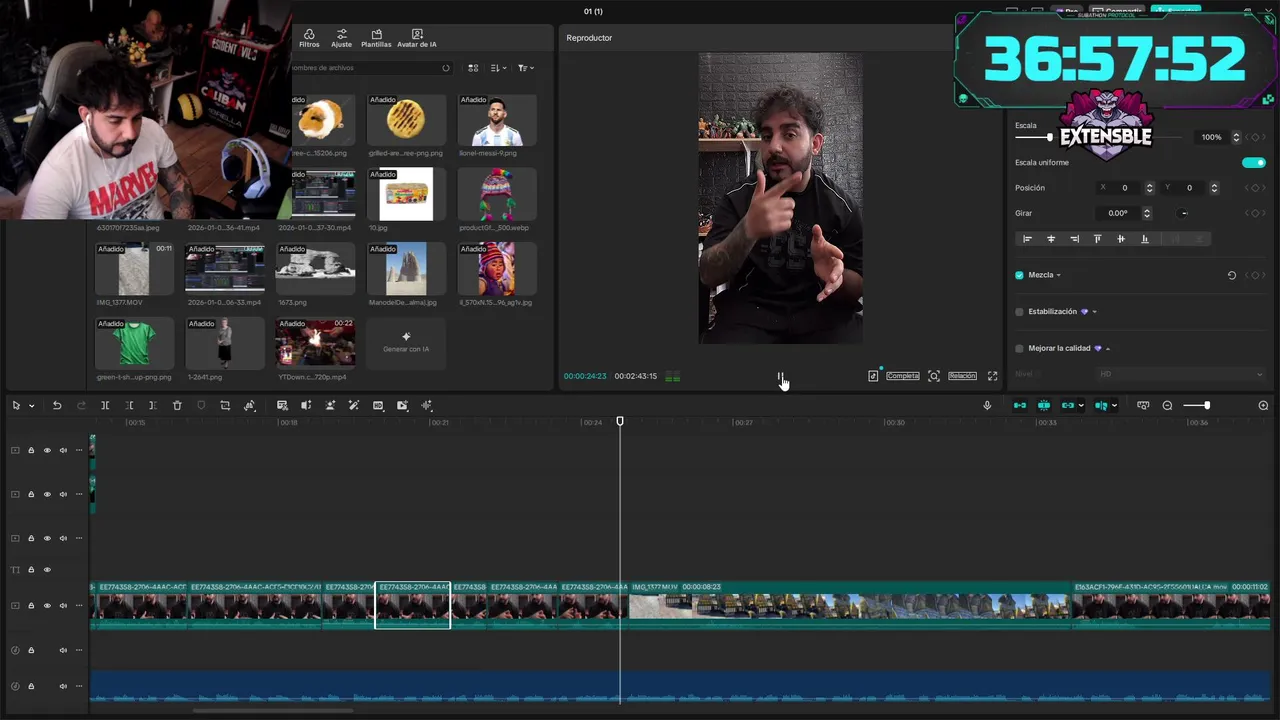Toggle auto snapping in timeline

pyautogui.click(x=1044, y=405)
